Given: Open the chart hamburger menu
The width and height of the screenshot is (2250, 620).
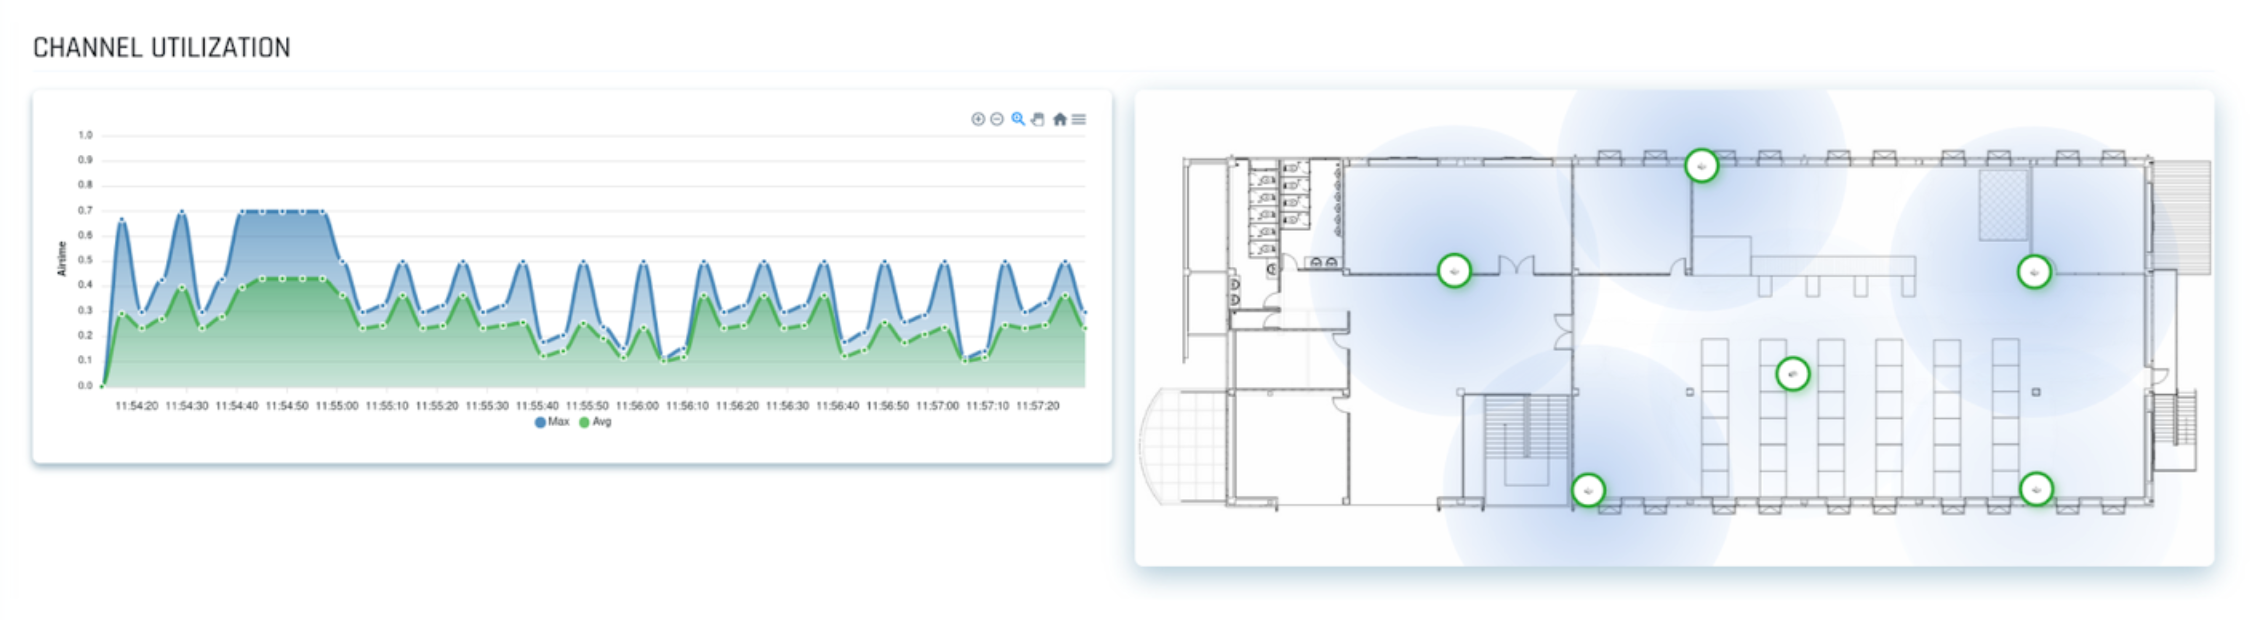Looking at the screenshot, I should [x=1079, y=119].
